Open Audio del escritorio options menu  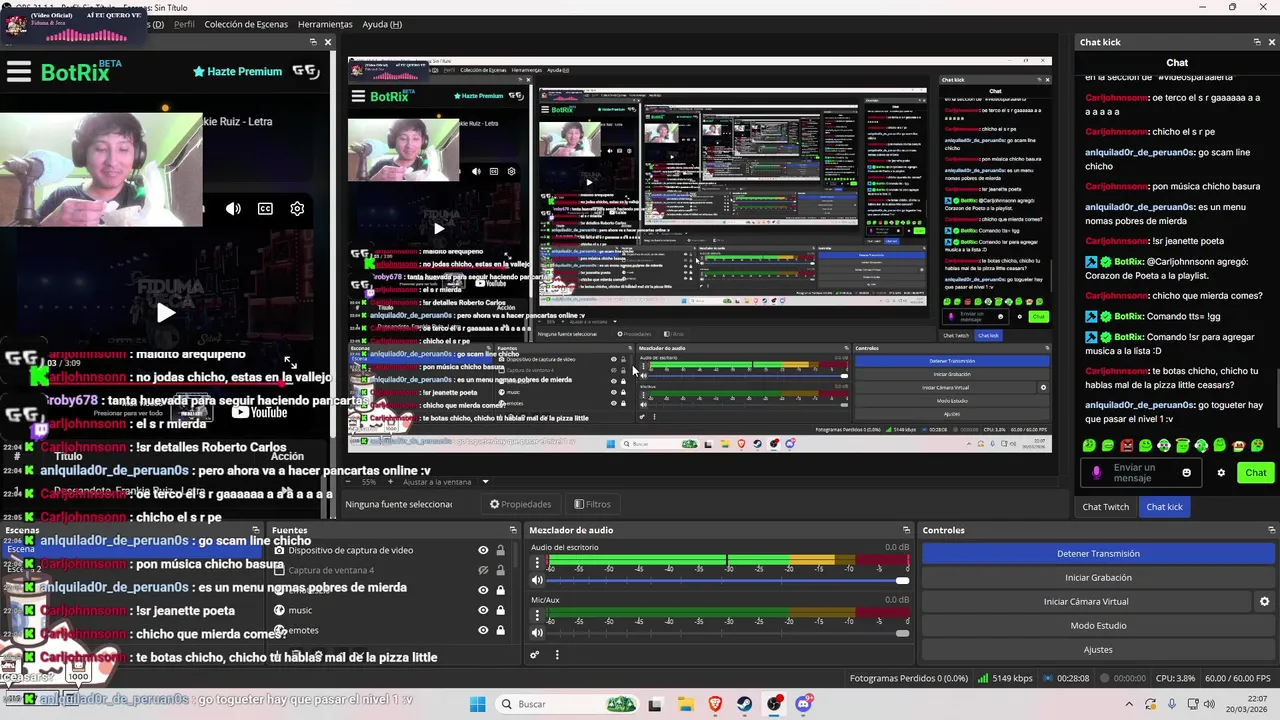point(537,563)
